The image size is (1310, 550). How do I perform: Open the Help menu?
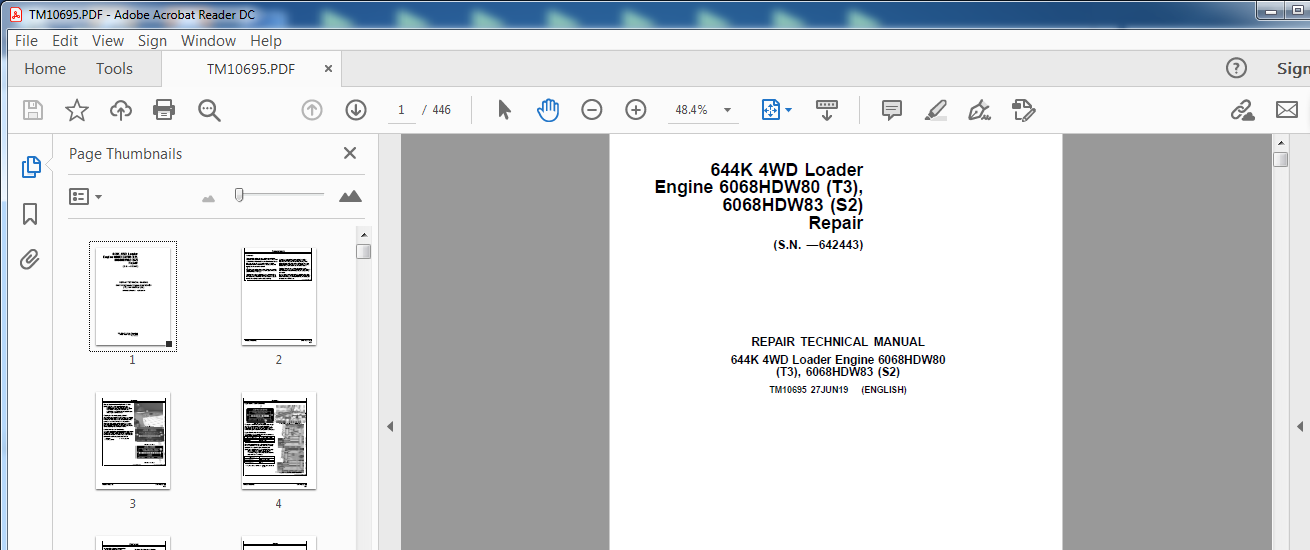[x=266, y=41]
